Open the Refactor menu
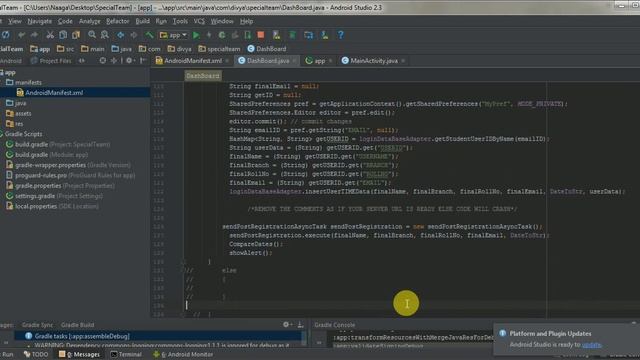This screenshot has width=640, height=360. point(118,21)
